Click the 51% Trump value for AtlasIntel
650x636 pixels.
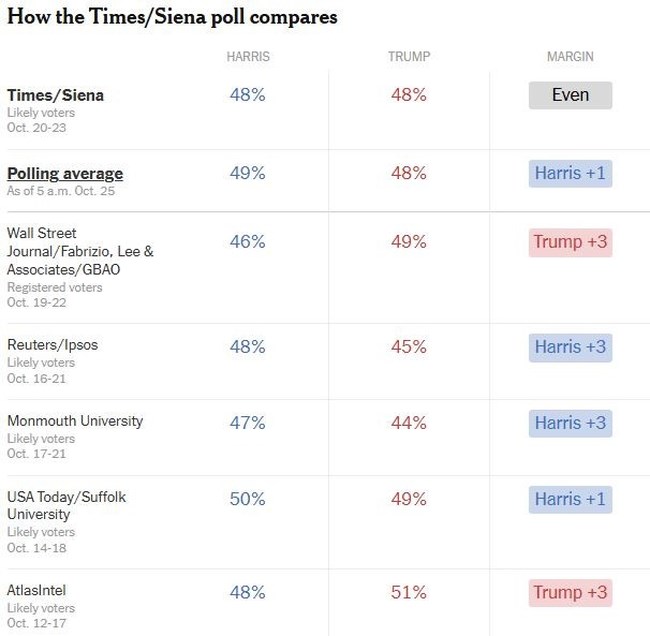point(408,593)
